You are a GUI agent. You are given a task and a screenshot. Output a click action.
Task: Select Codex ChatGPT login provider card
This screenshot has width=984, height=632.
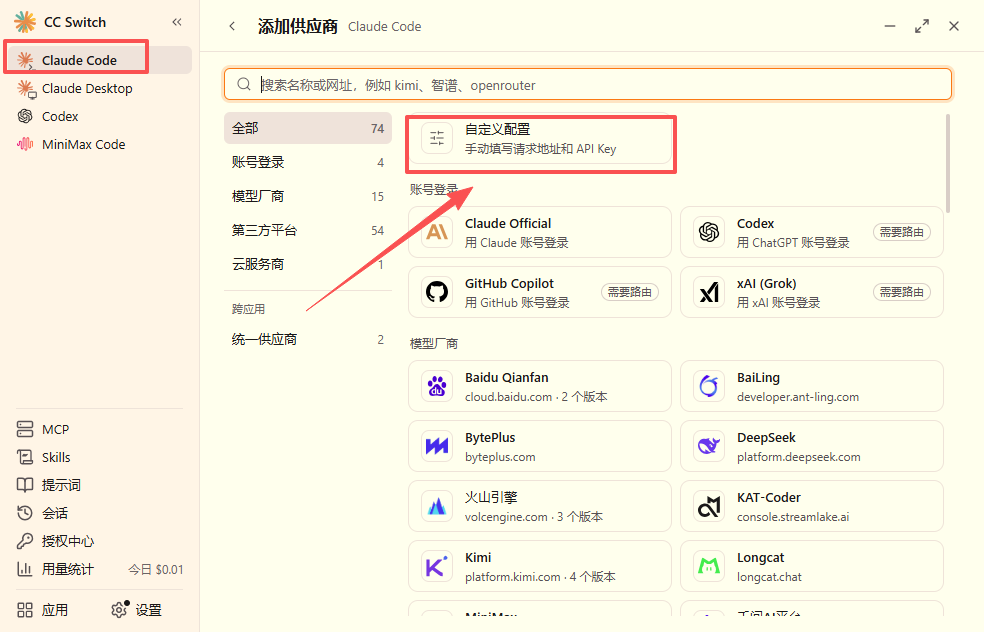812,232
